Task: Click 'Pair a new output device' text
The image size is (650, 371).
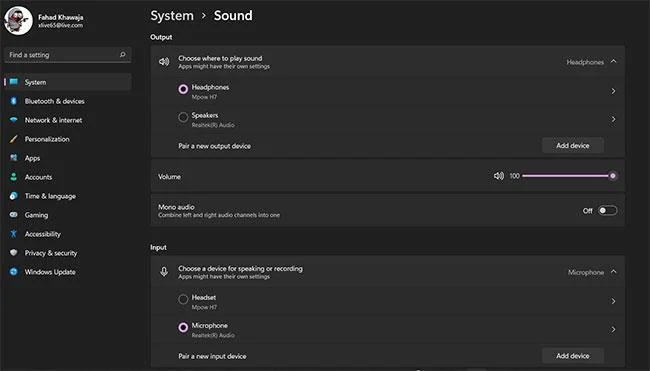Action: pos(214,146)
